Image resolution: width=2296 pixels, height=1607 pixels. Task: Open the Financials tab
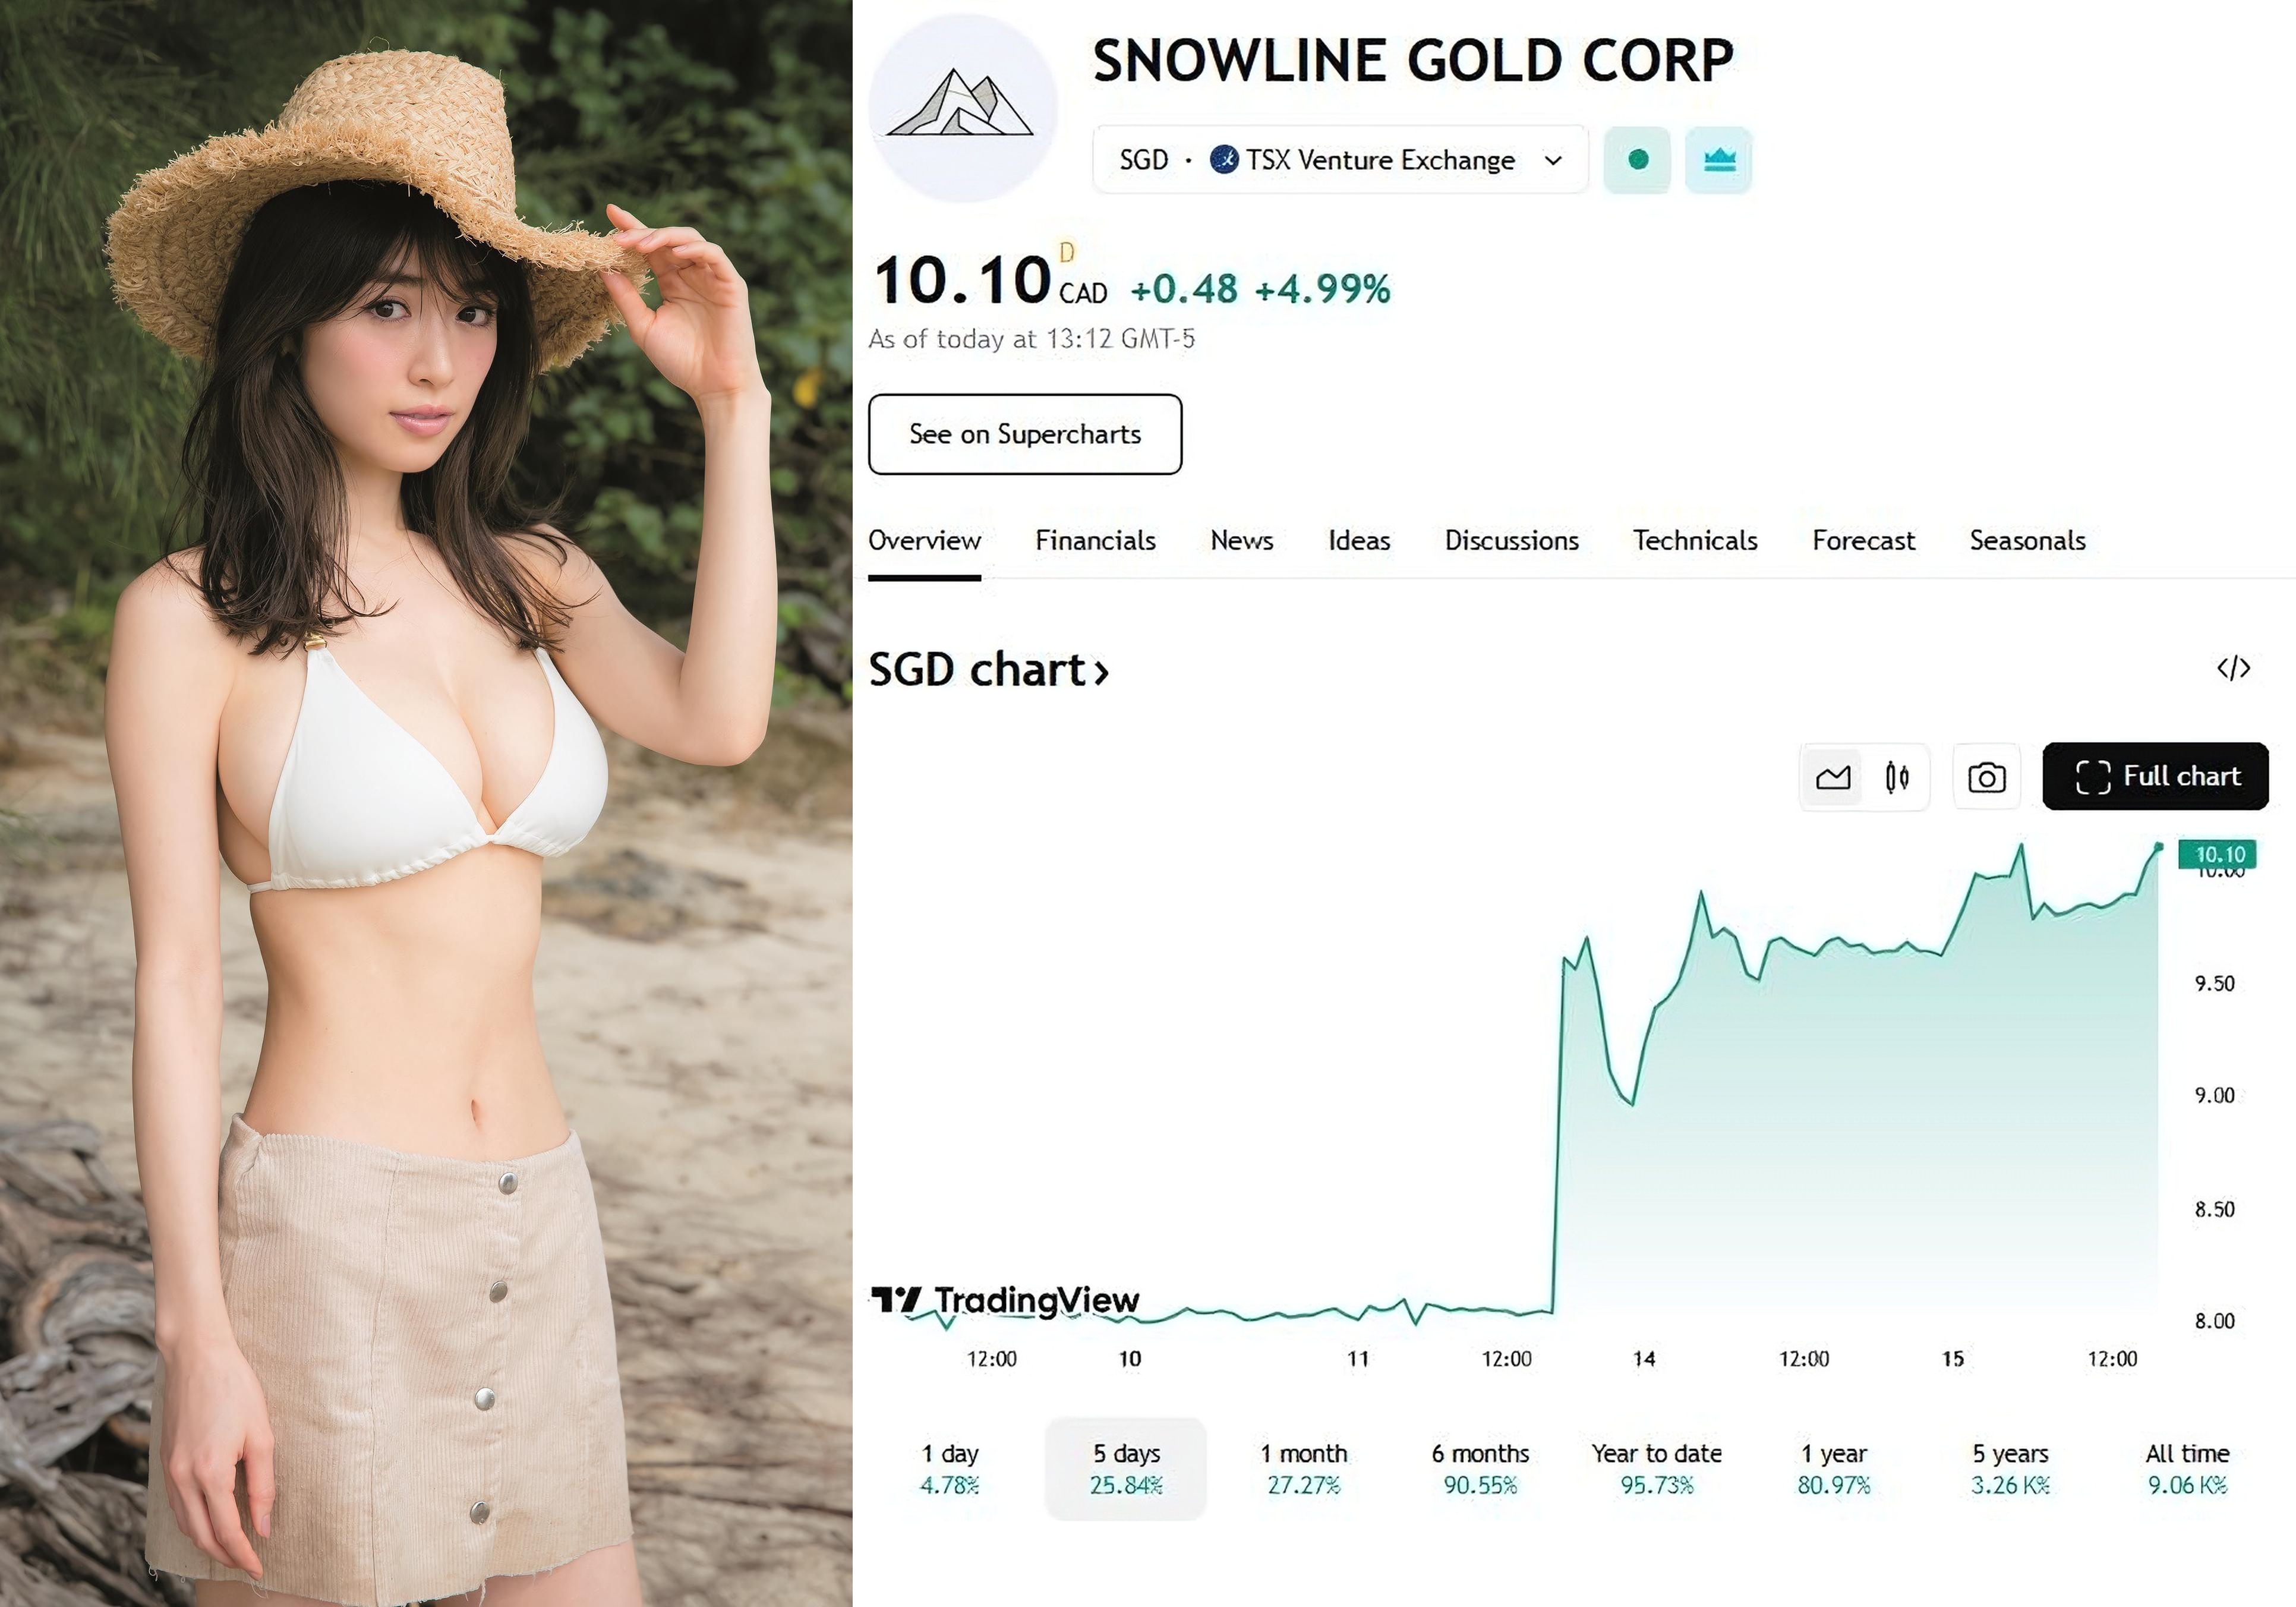point(1095,541)
